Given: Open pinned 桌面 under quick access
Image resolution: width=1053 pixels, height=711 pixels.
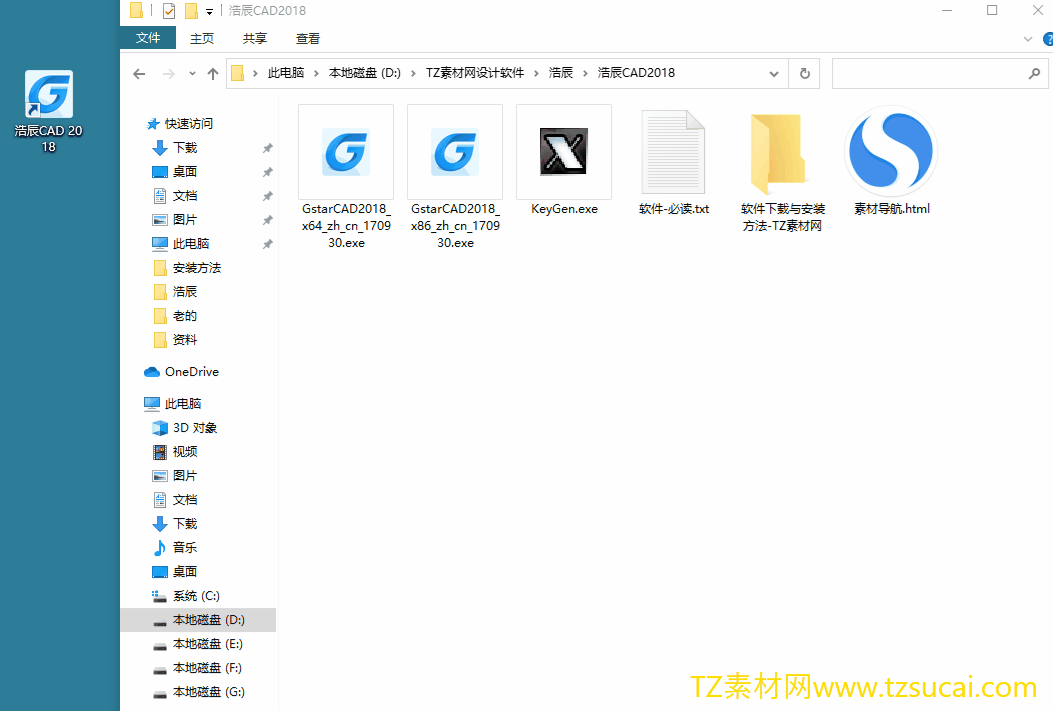Looking at the screenshot, I should pos(175,172).
